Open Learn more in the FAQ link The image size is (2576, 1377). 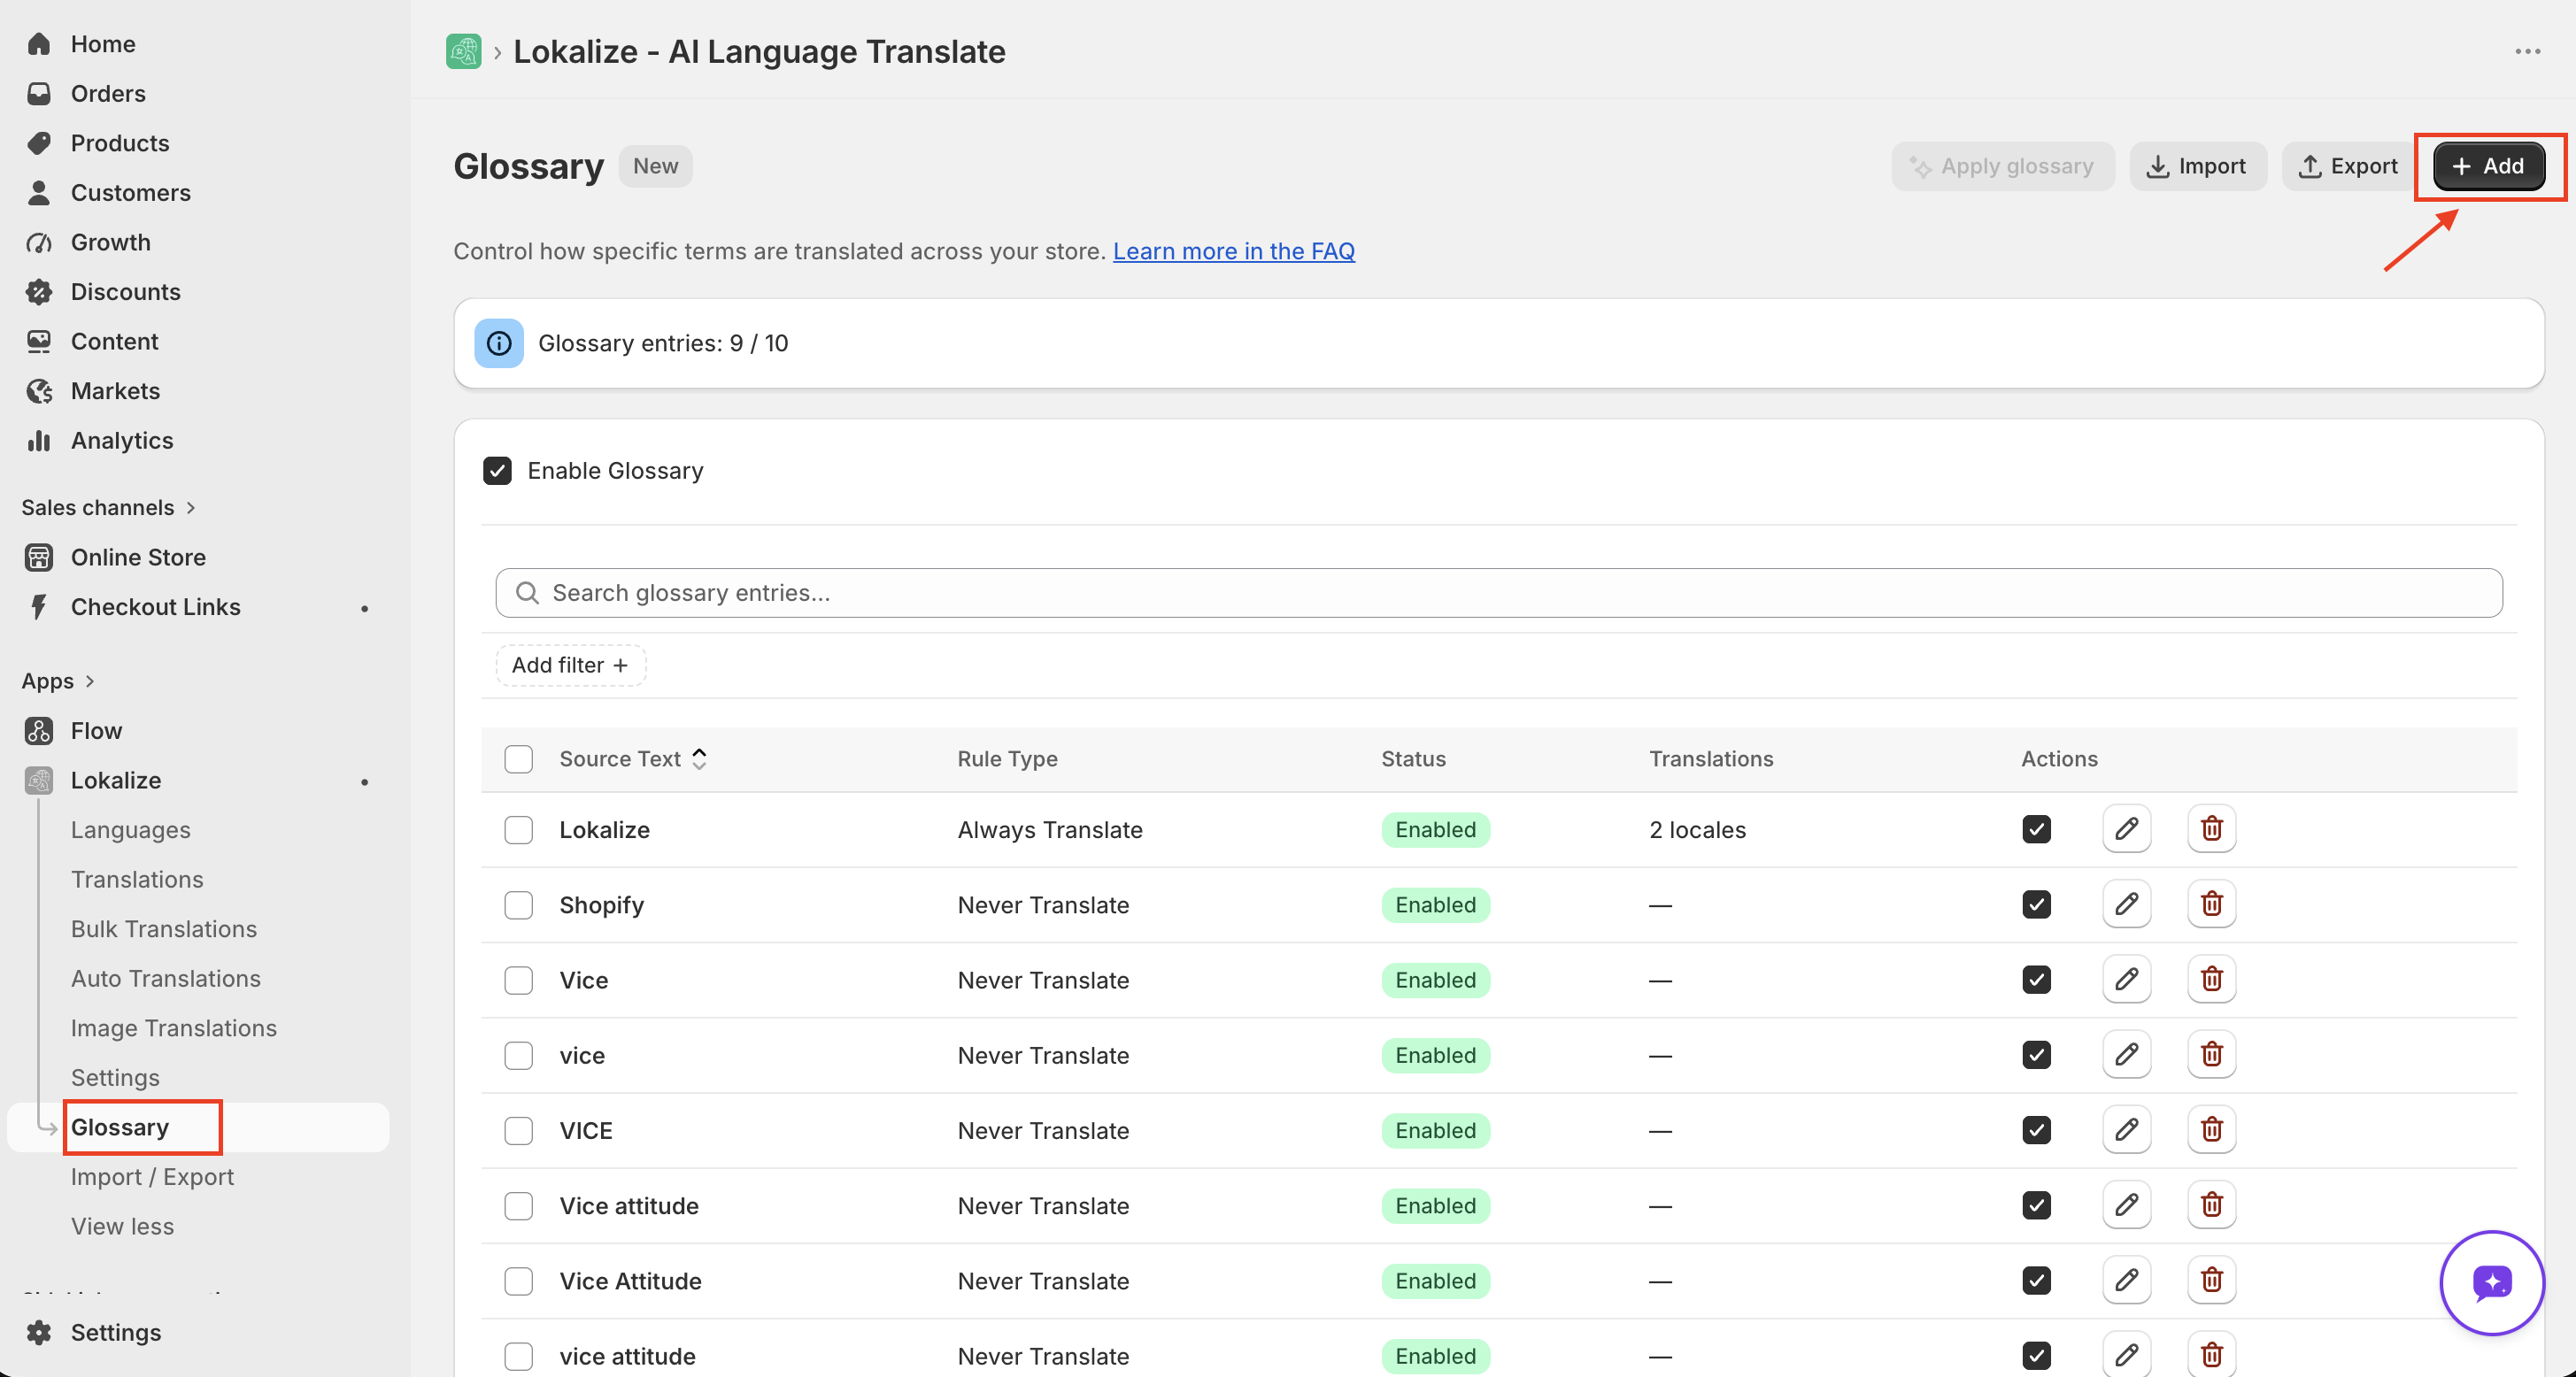point(1233,251)
